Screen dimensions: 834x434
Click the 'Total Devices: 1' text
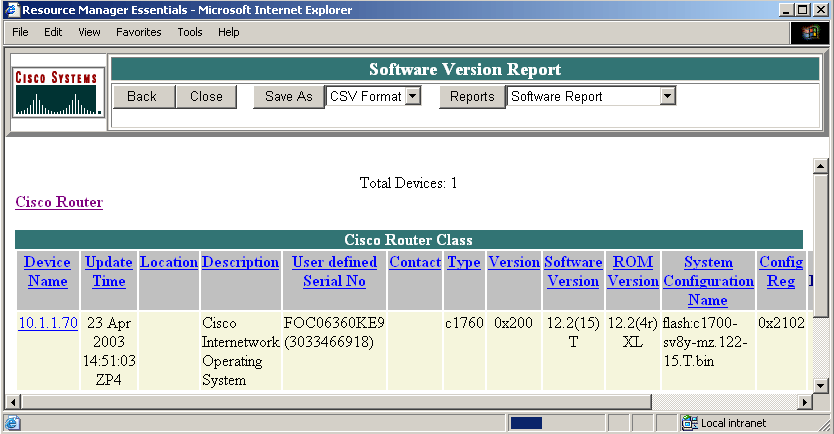pyautogui.click(x=408, y=183)
